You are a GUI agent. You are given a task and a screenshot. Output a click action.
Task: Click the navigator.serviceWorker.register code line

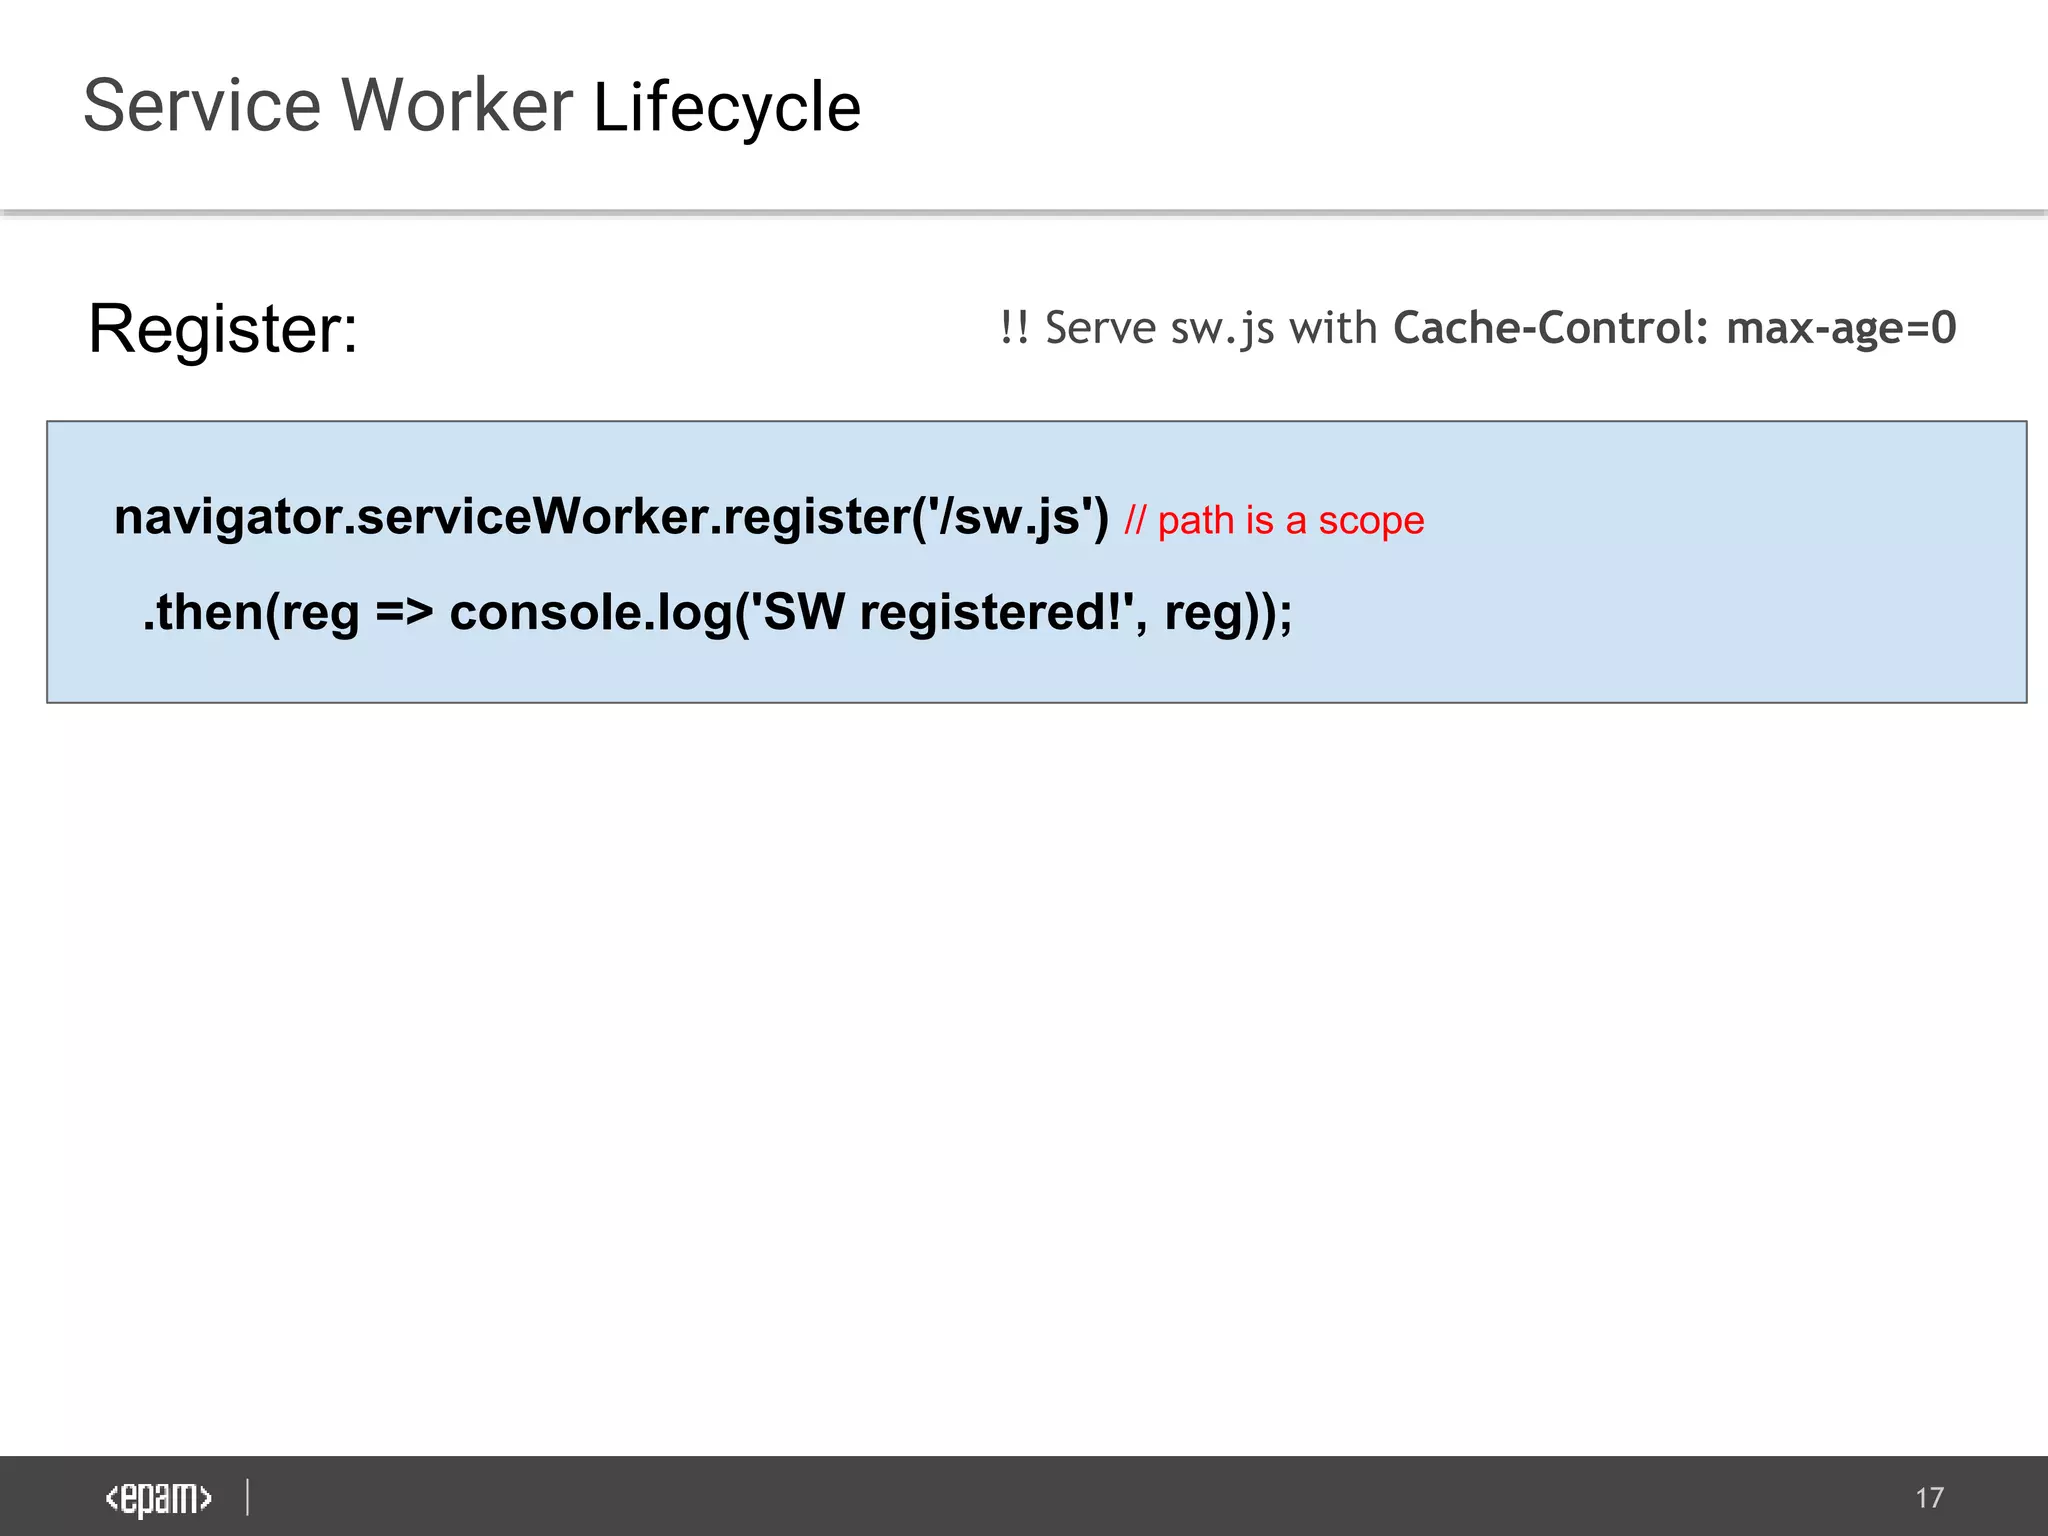pos(611,518)
